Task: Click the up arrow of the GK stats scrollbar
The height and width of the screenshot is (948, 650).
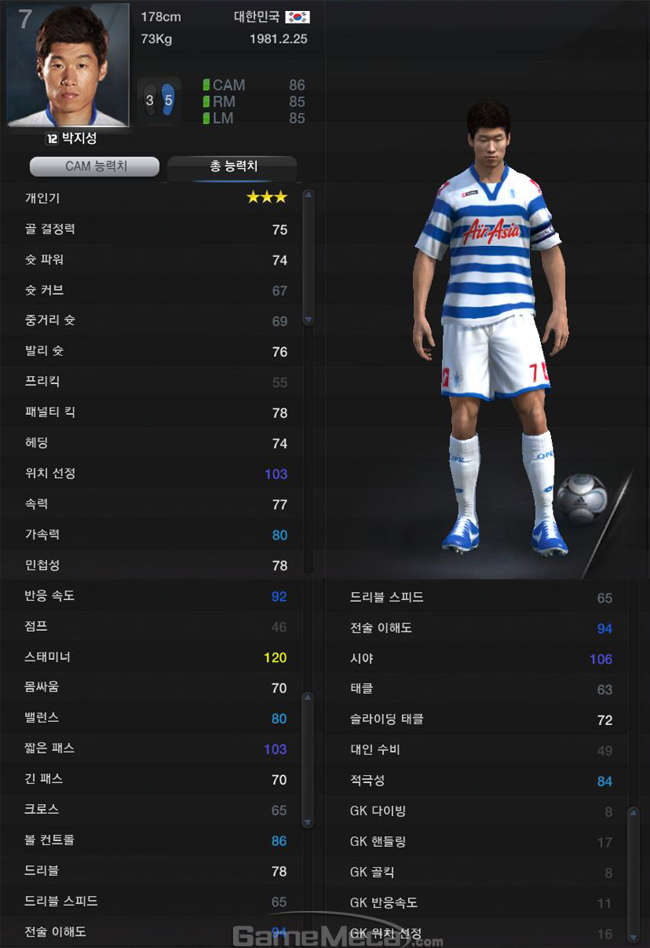Action: [633, 813]
